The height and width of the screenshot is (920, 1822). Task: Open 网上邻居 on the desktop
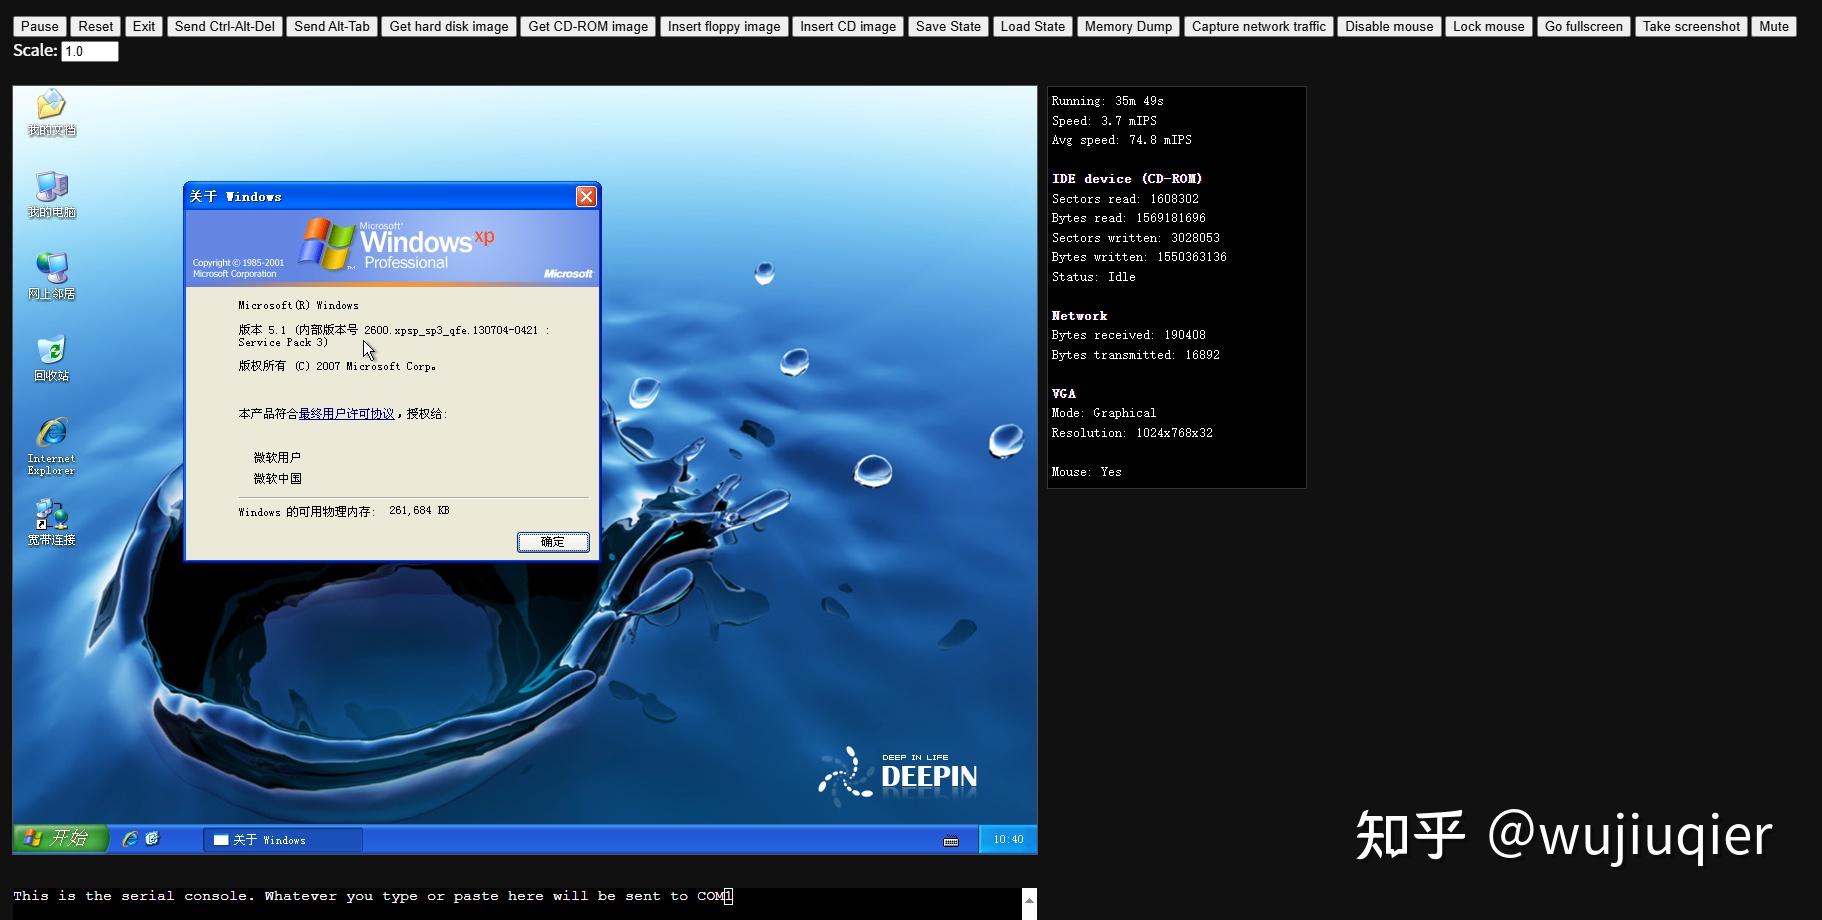tap(51, 272)
